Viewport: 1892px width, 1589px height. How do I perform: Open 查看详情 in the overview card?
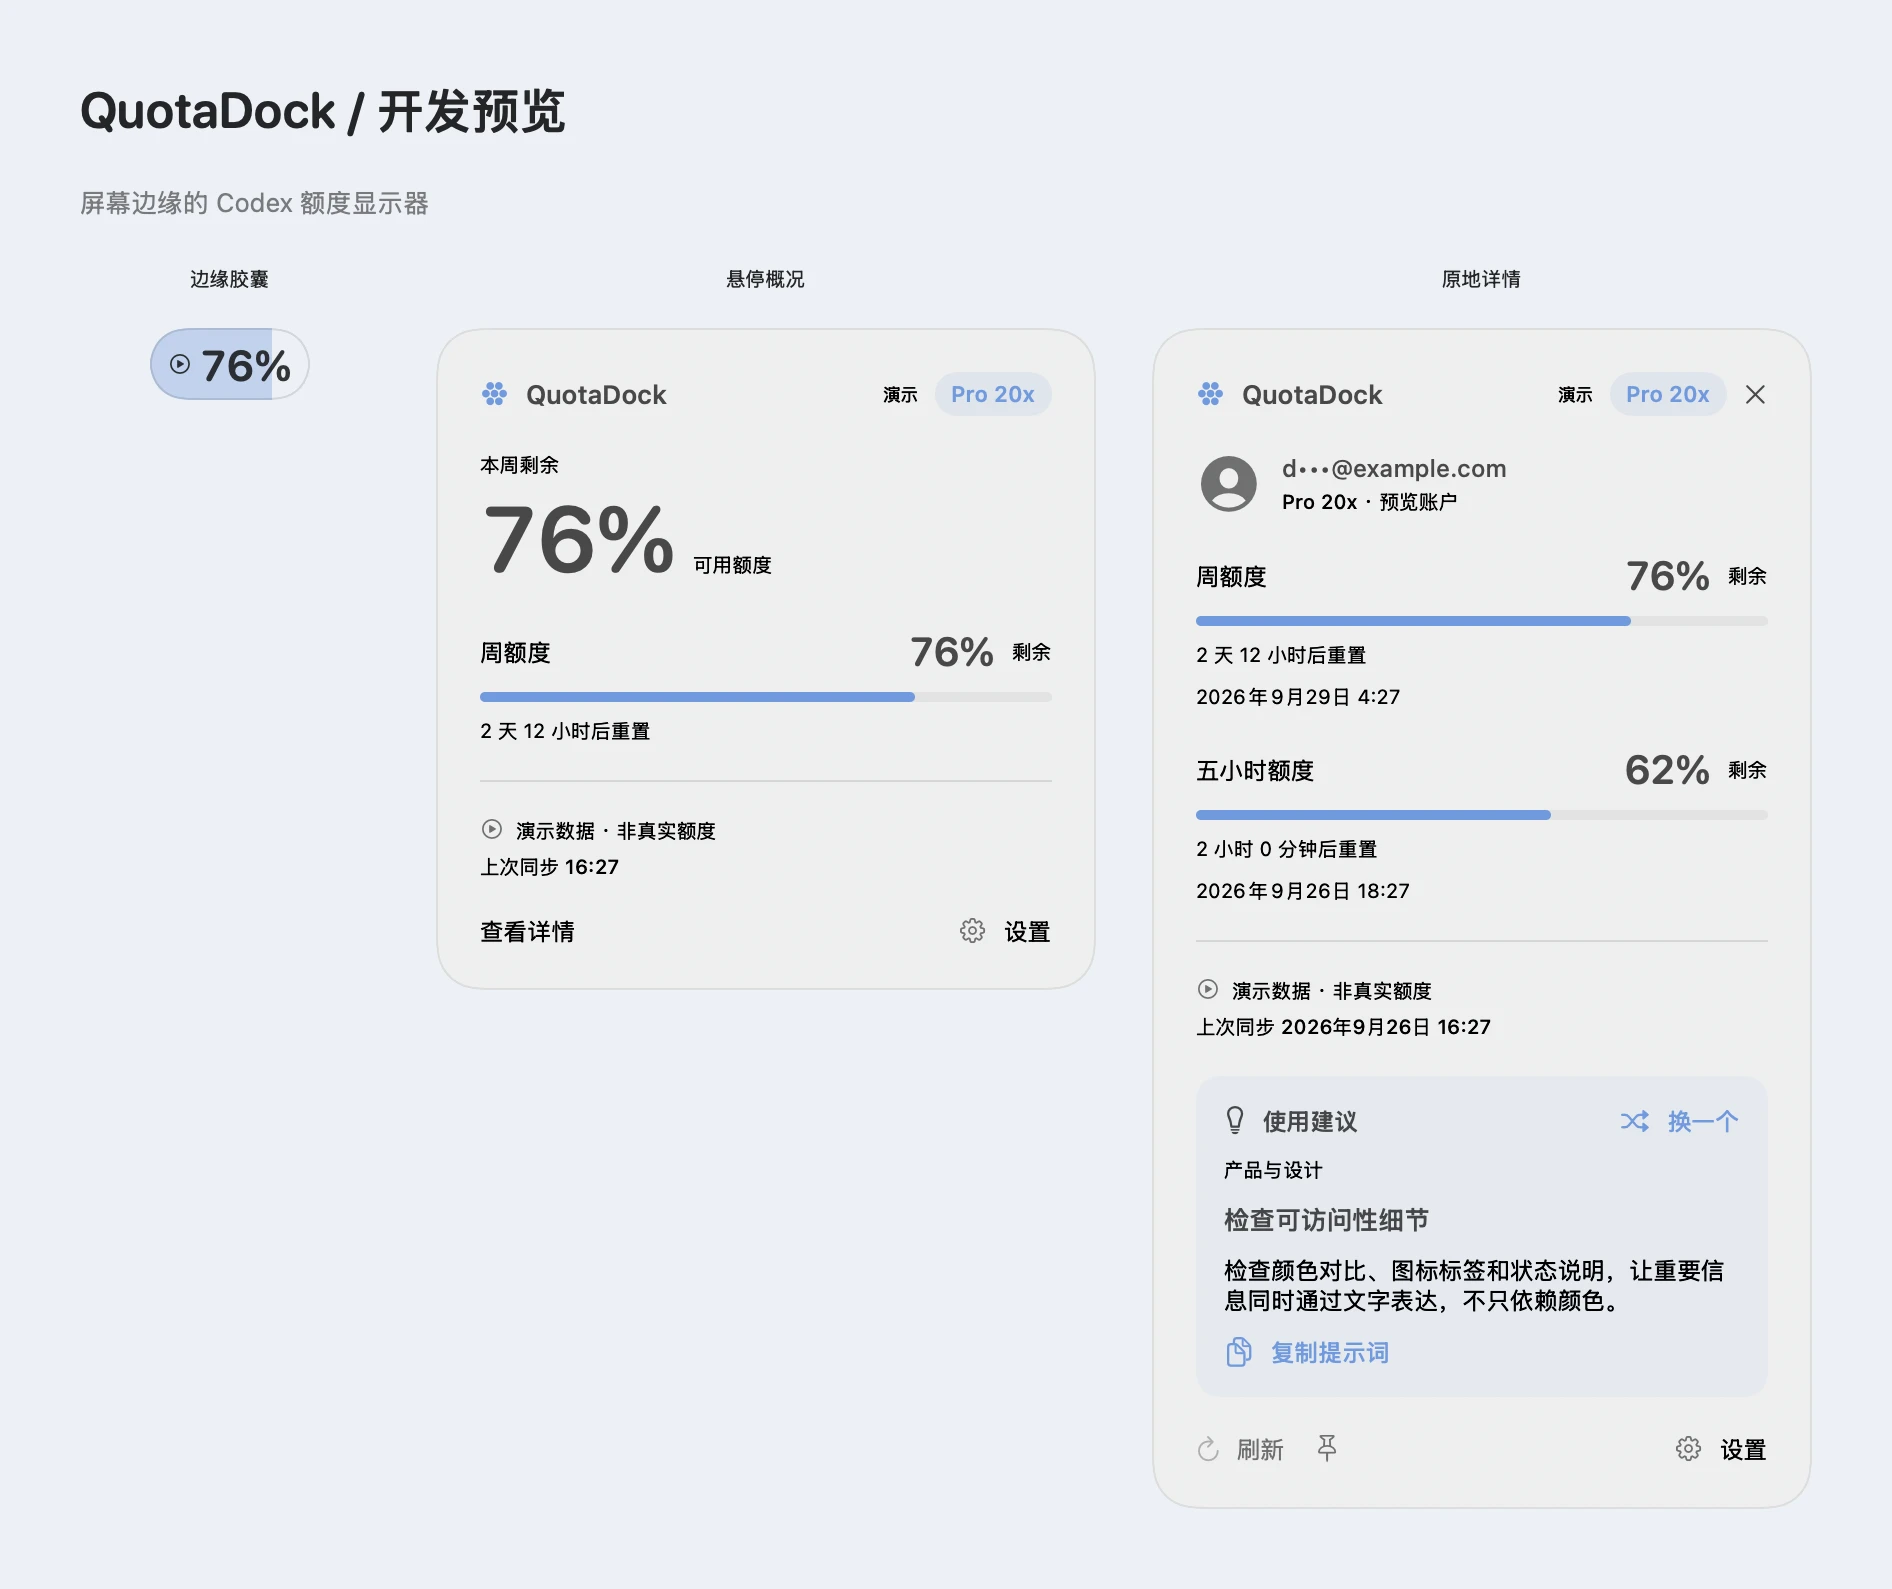coord(527,932)
